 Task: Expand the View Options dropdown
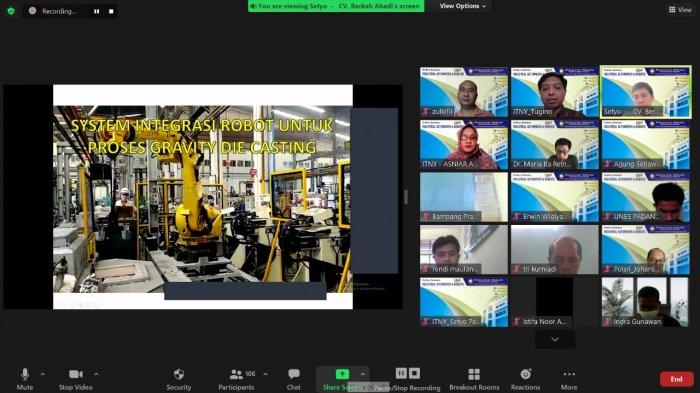click(x=462, y=6)
